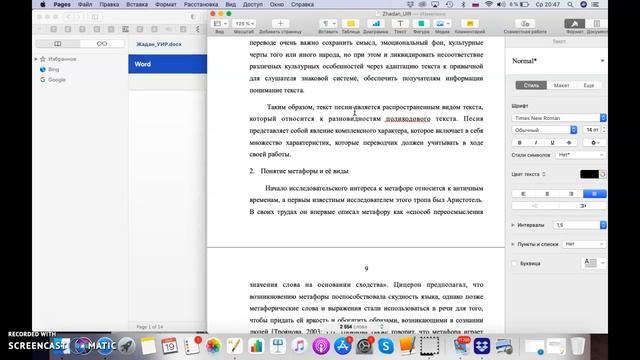Increase the paragraph indent
640x360 pixels.
(x=582, y=206)
